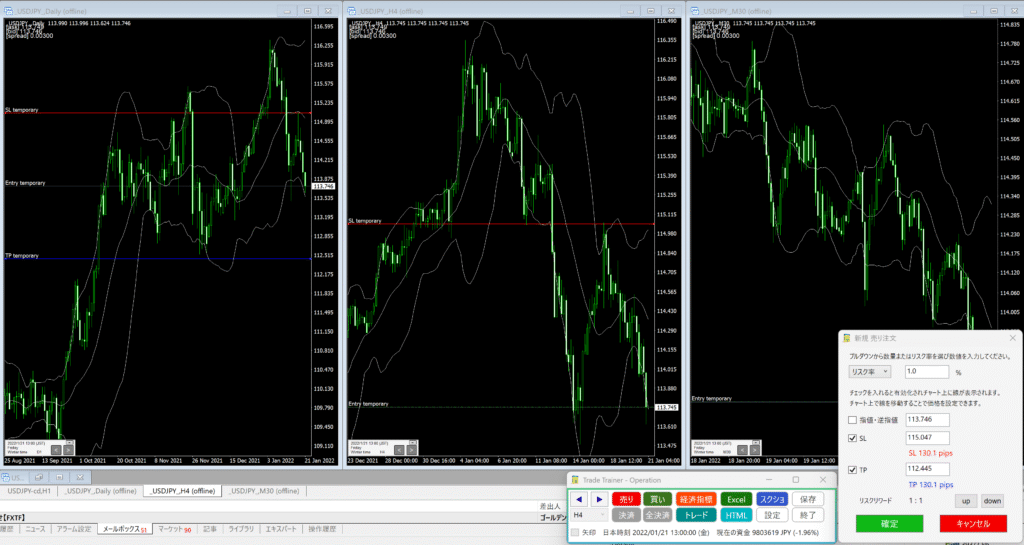1024x545 pixels.
Task: Open 設定 settings in Trade Trainer
Action: pos(772,515)
